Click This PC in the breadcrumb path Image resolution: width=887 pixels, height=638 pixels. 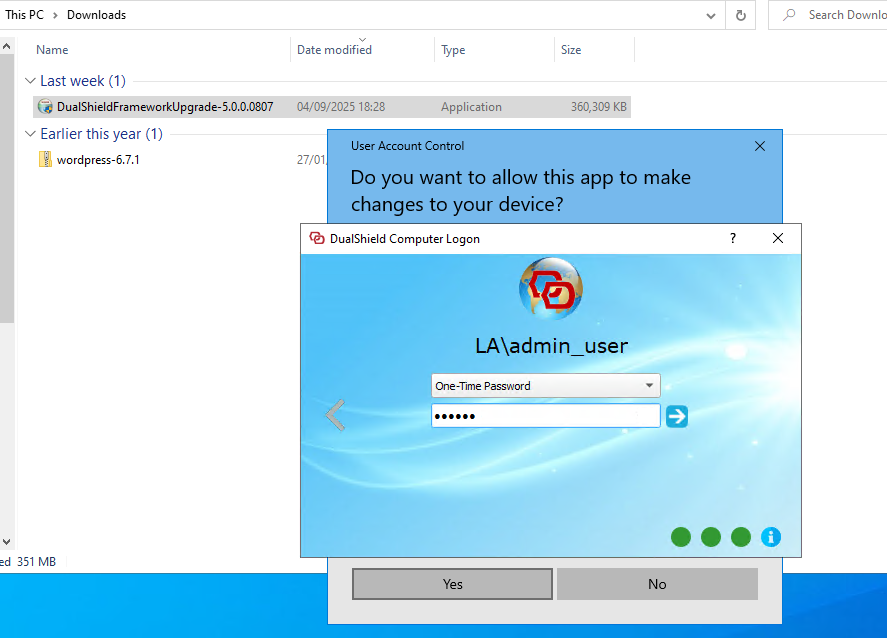coord(24,15)
